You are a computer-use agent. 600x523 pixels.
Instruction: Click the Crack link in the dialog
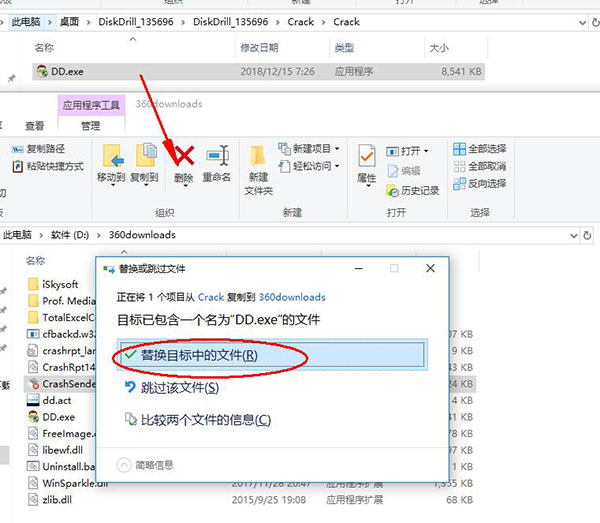coord(210,297)
